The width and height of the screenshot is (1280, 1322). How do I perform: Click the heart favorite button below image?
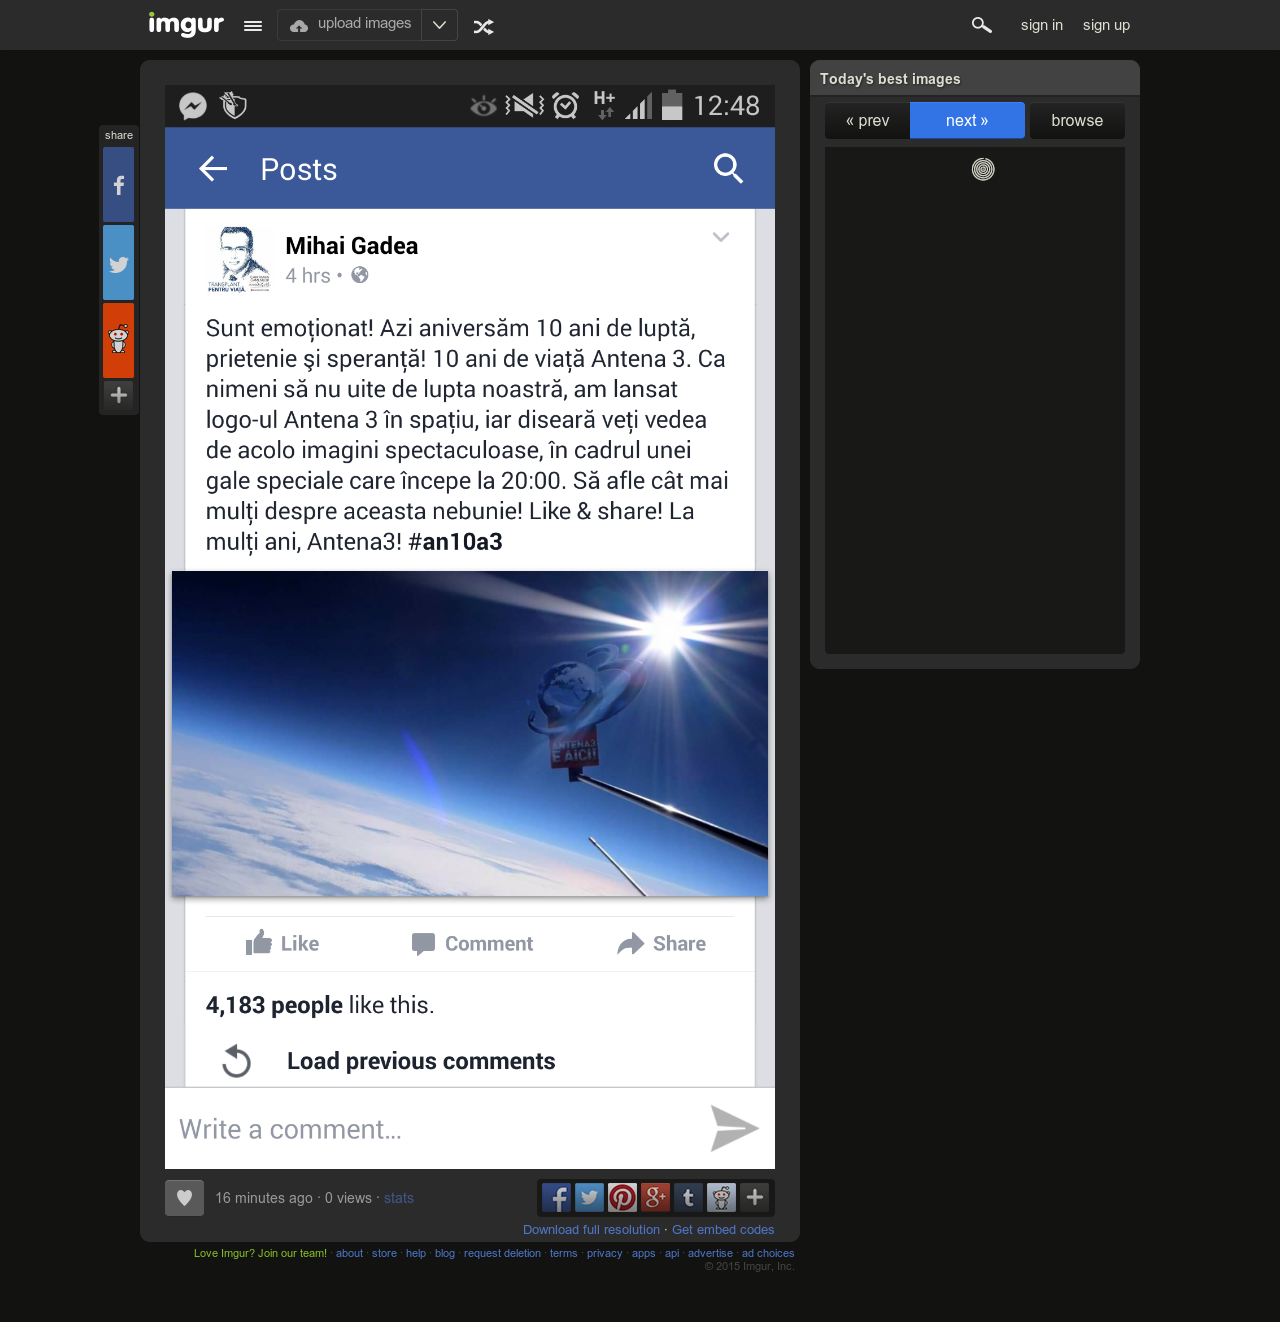click(184, 1198)
